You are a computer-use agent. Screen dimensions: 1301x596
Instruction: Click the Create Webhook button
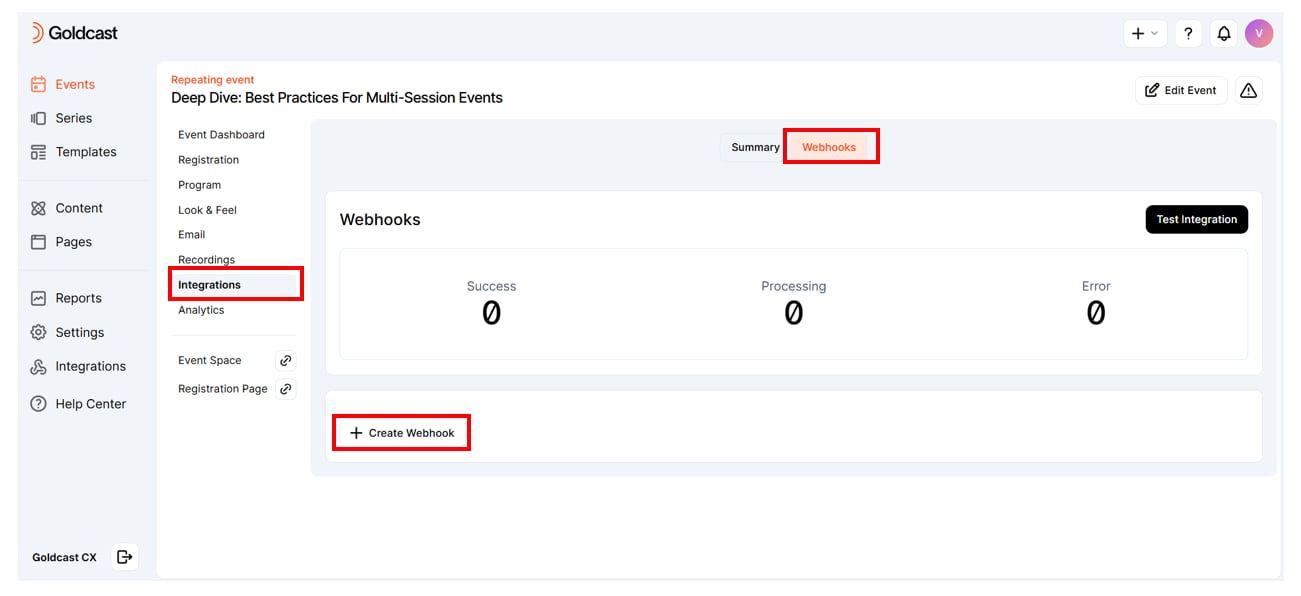(x=401, y=433)
